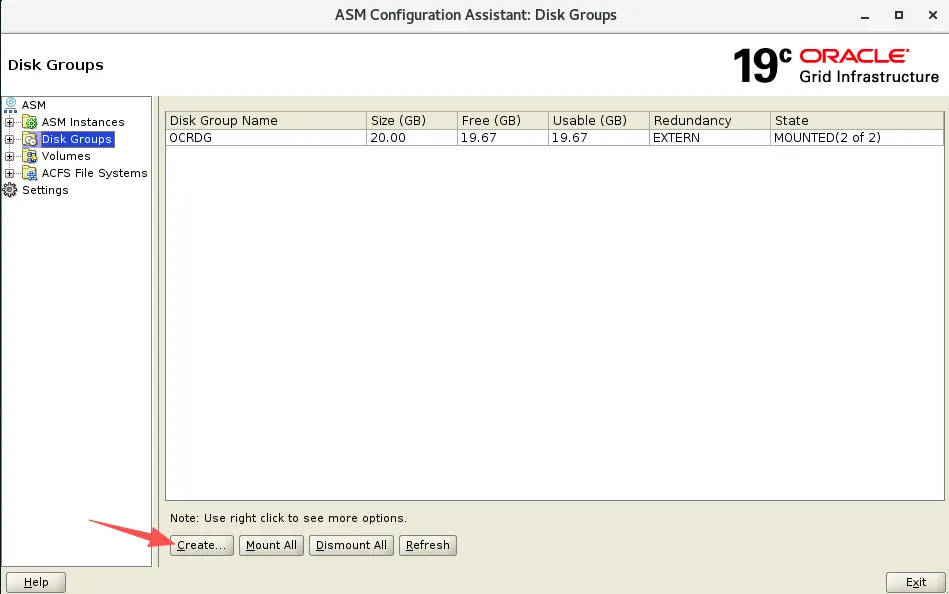Click the Refresh button
Viewport: 949px width, 594px height.
point(428,545)
